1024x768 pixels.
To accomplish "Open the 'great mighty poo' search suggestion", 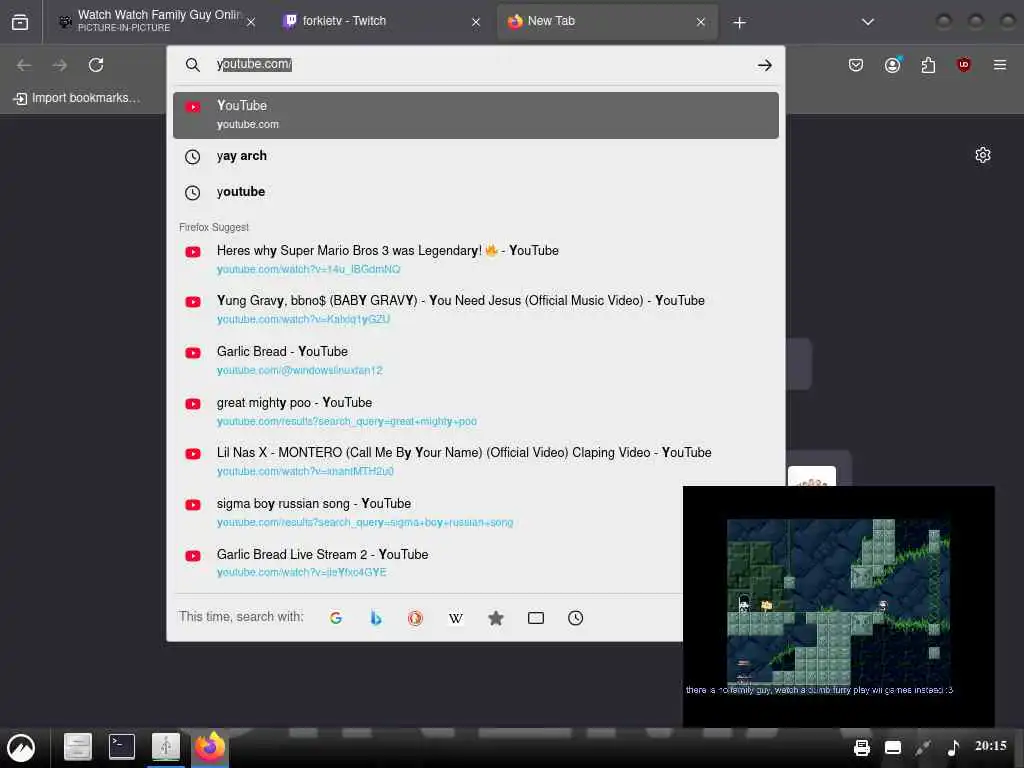I will (475, 411).
